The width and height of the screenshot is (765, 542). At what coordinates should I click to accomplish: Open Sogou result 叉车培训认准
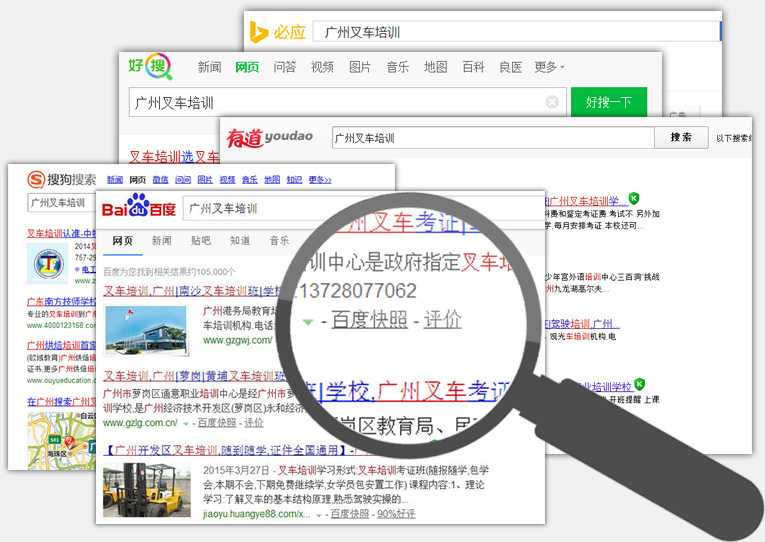tap(61, 234)
